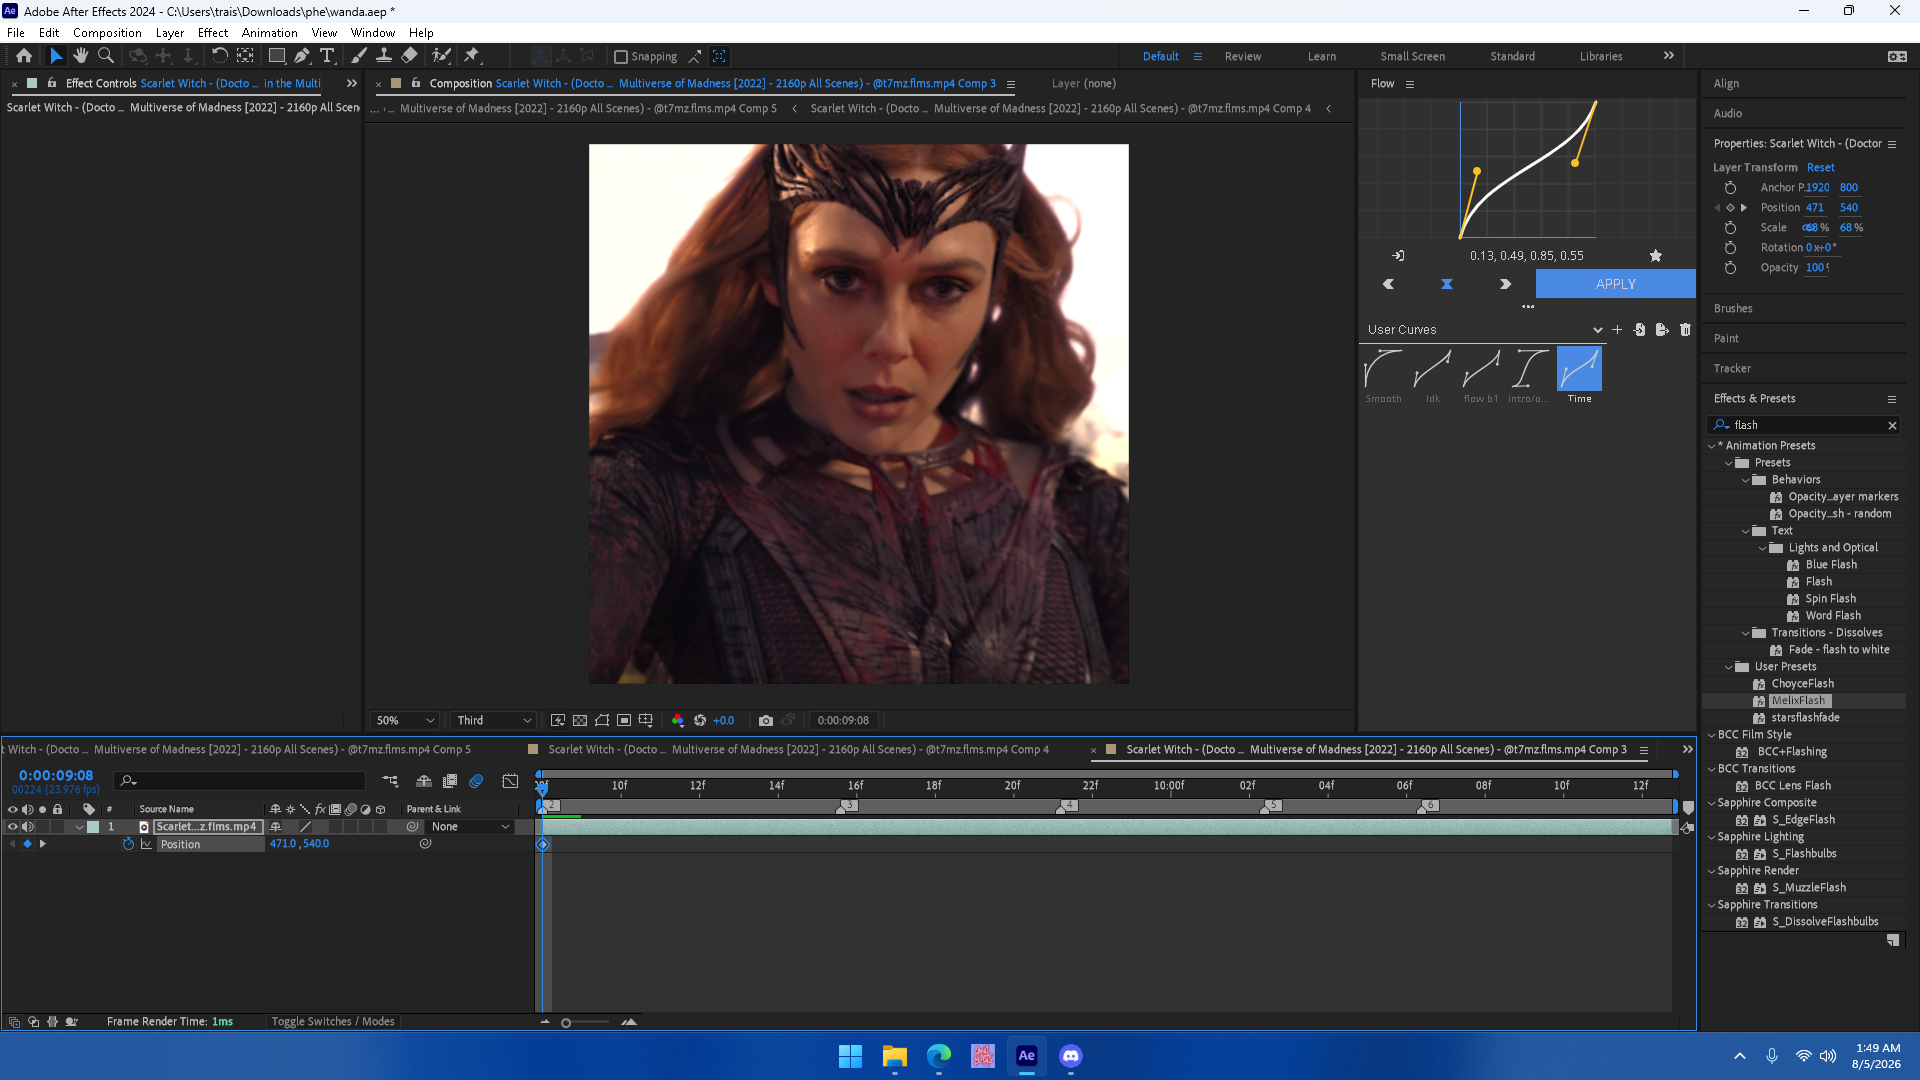Select the Zoom magnifier tool
The height and width of the screenshot is (1080, 1920).
(106, 56)
